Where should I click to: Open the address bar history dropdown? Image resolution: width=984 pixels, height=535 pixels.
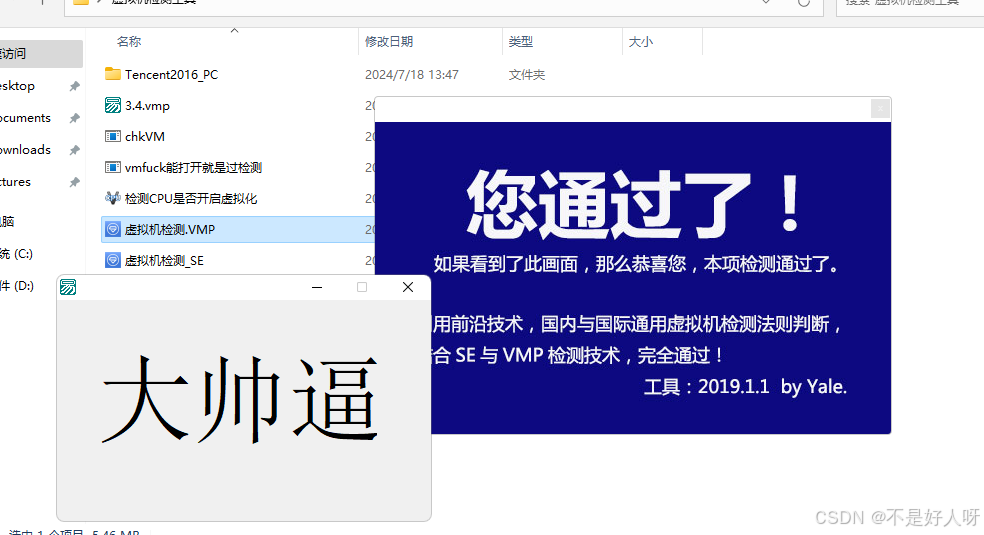coord(766,3)
